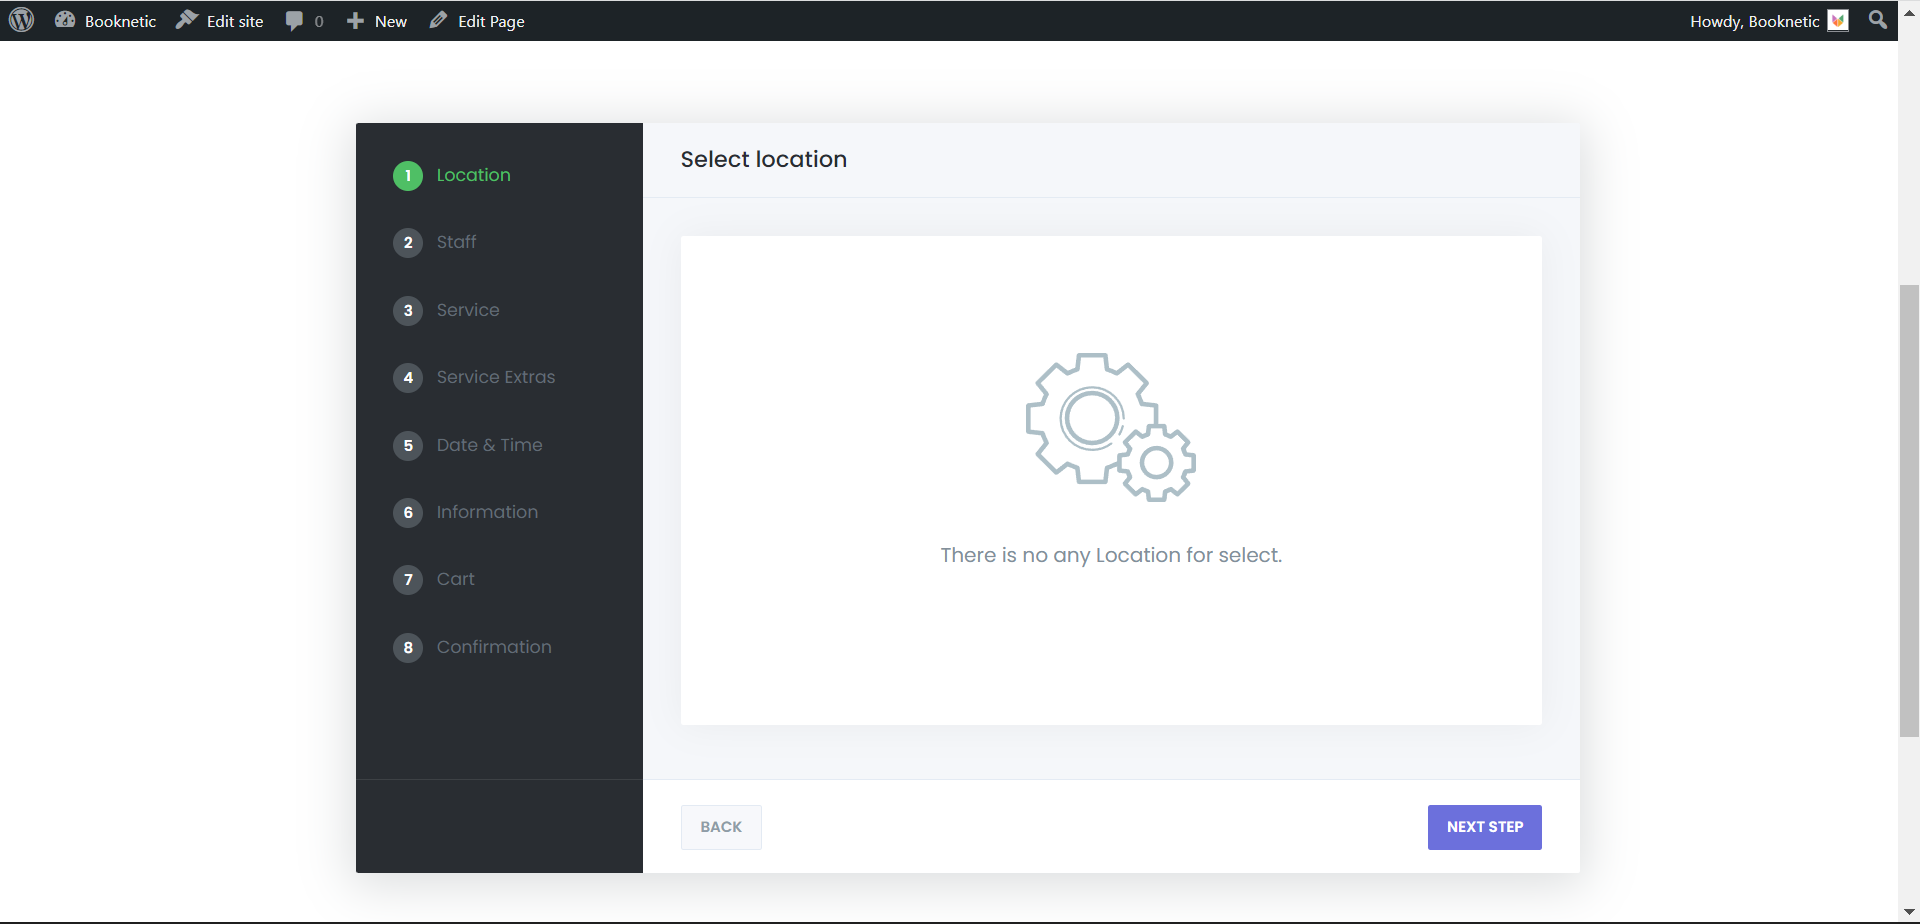Viewport: 1920px width, 924px height.
Task: Open the Edit site link
Action: (219, 21)
